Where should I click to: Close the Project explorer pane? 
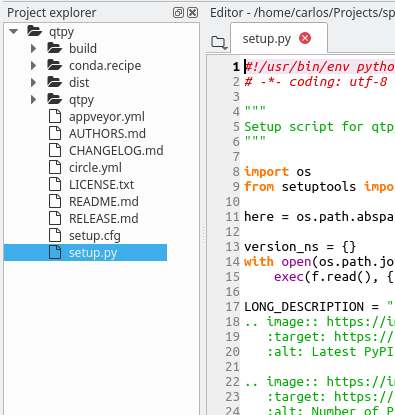pos(192,13)
